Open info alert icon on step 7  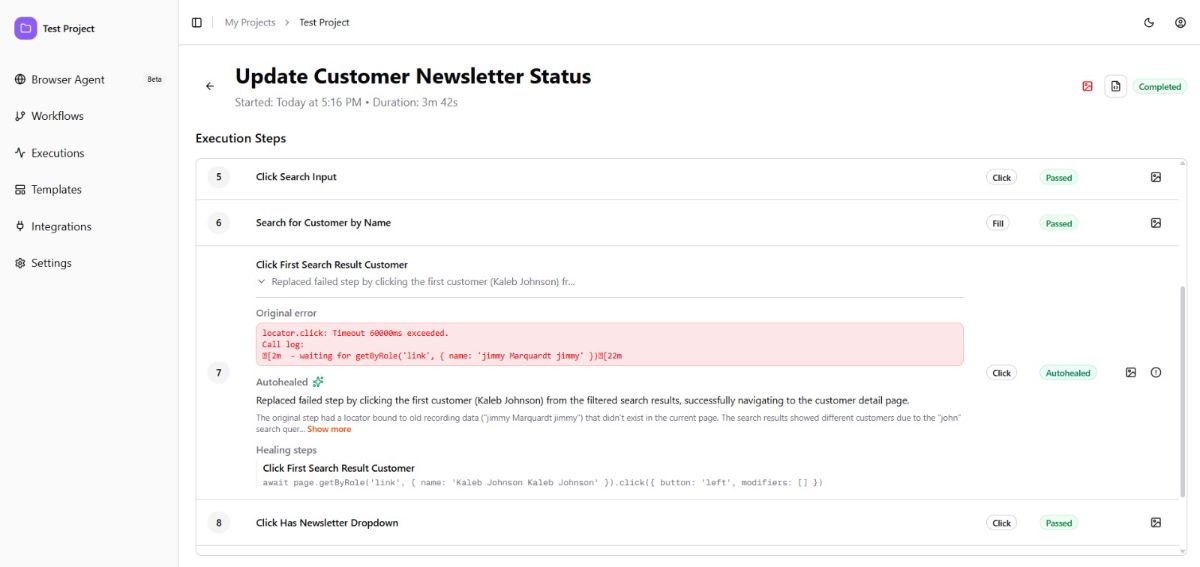coord(1156,373)
